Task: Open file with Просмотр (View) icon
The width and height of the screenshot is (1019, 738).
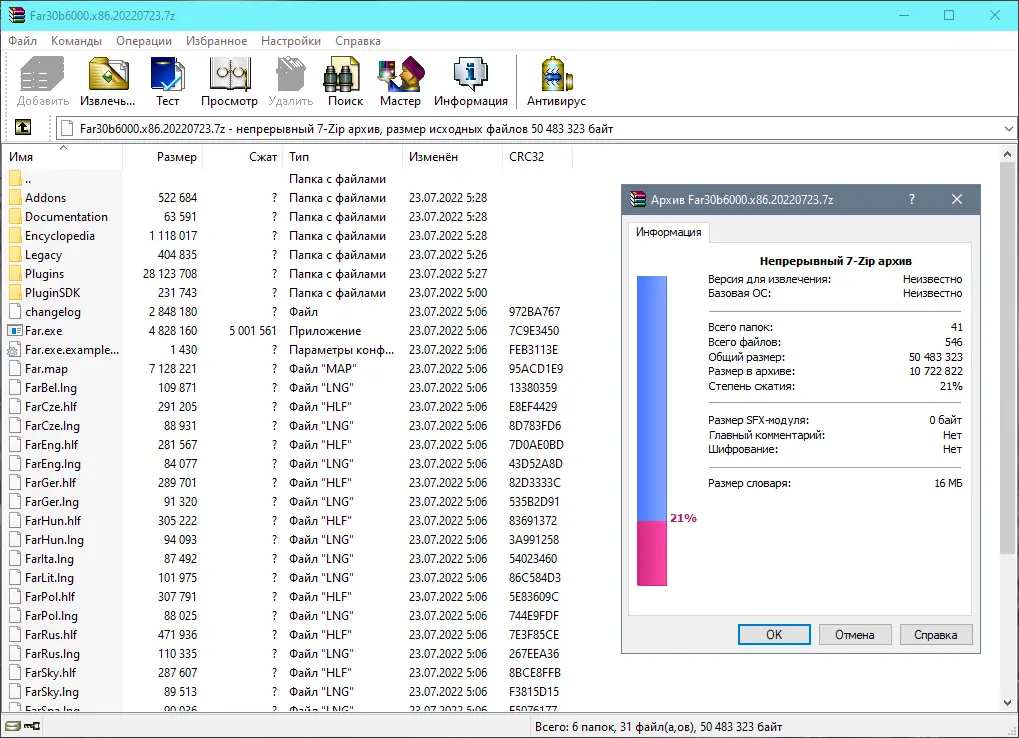Action: [x=229, y=80]
